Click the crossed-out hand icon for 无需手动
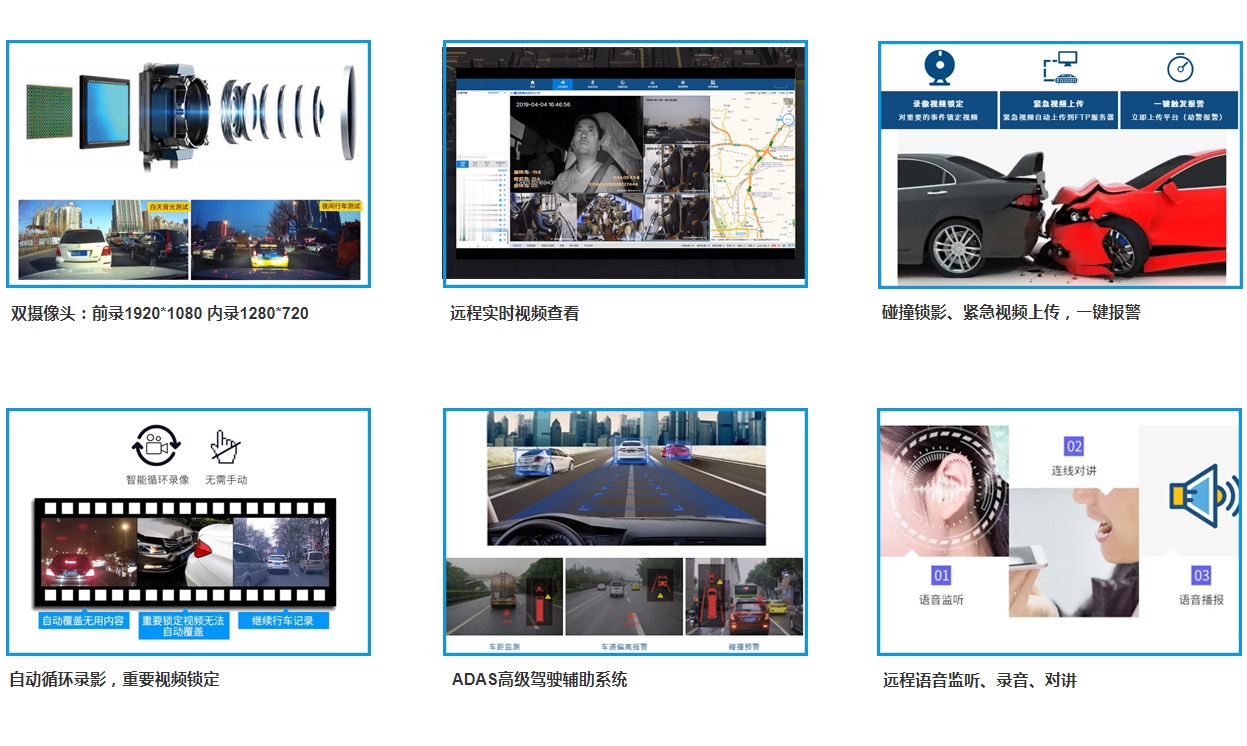Screen dimensions: 1247x746 pyautogui.click(x=226, y=447)
